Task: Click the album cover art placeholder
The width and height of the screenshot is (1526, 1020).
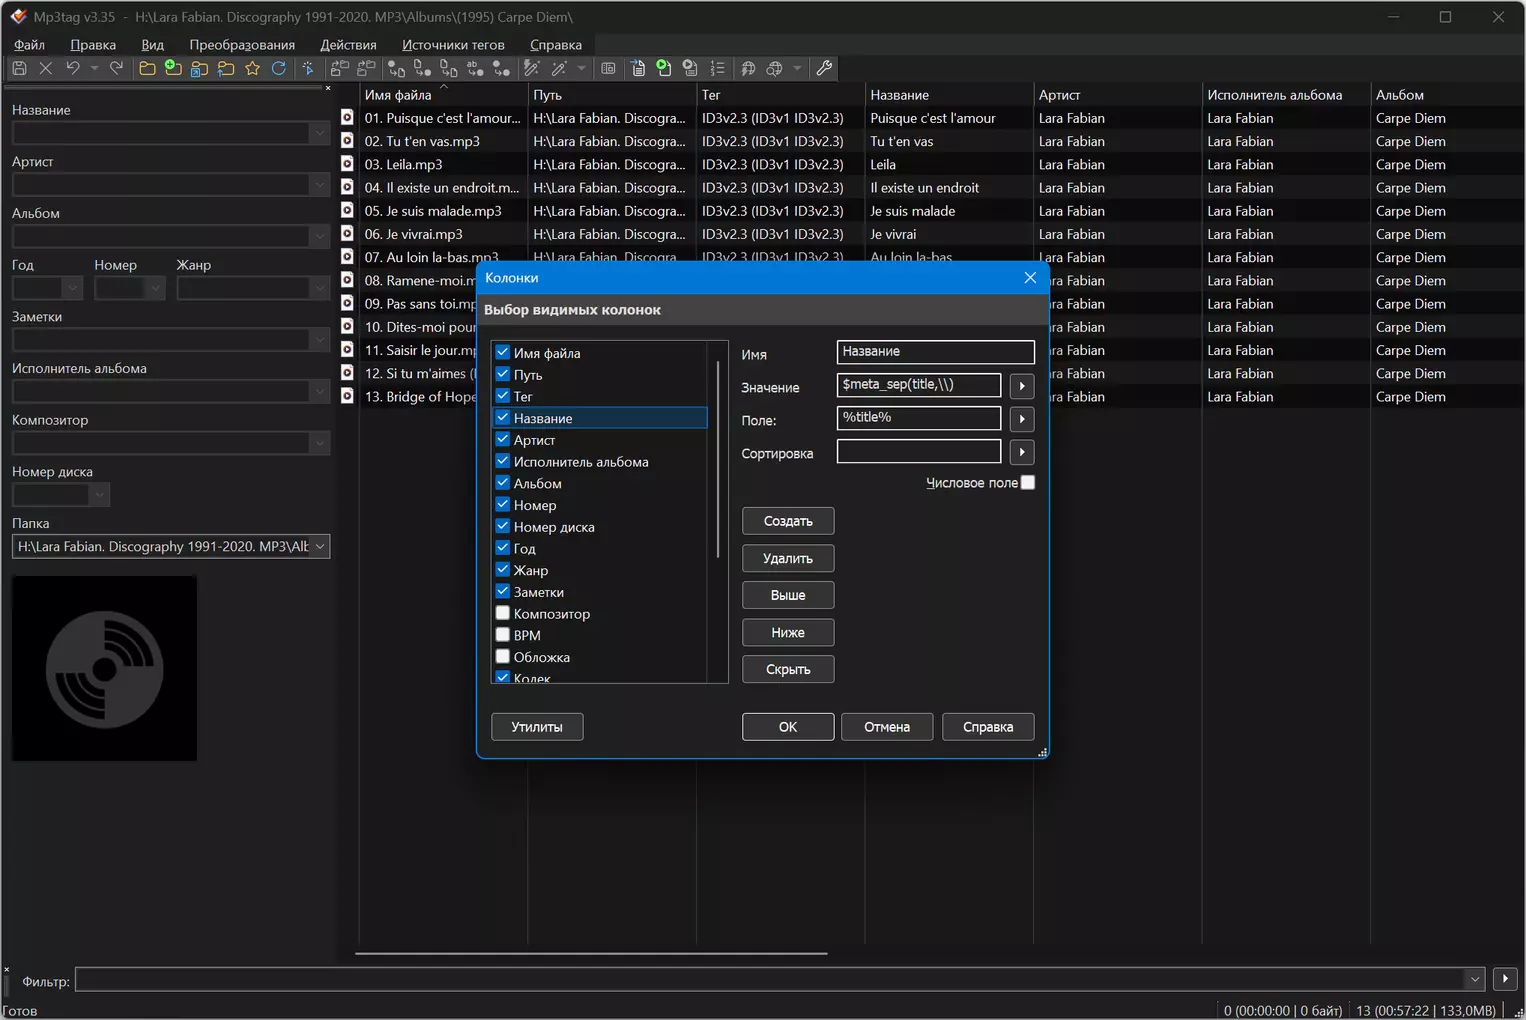Action: pyautogui.click(x=104, y=668)
